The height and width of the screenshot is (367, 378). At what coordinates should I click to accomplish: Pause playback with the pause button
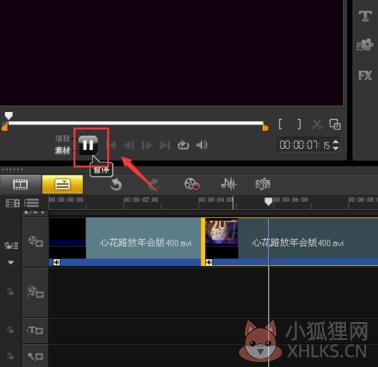(x=88, y=145)
